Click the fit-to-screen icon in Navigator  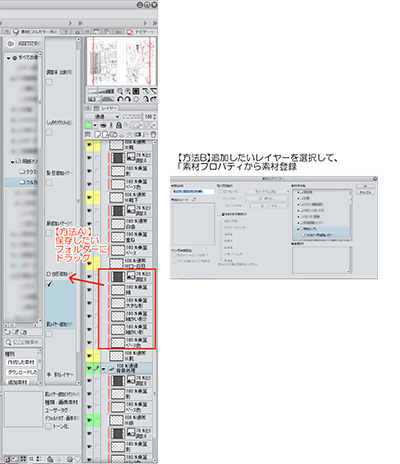[x=136, y=91]
